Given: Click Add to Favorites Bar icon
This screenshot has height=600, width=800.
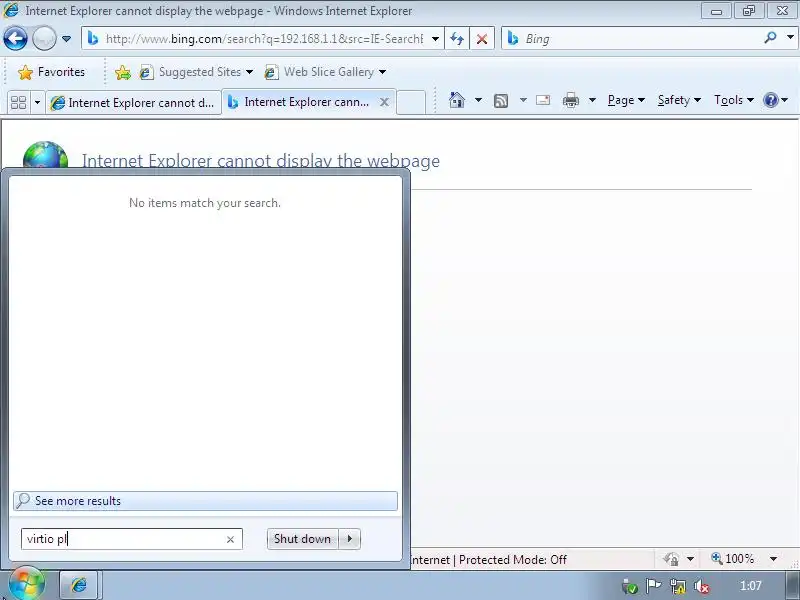Looking at the screenshot, I should [122, 72].
